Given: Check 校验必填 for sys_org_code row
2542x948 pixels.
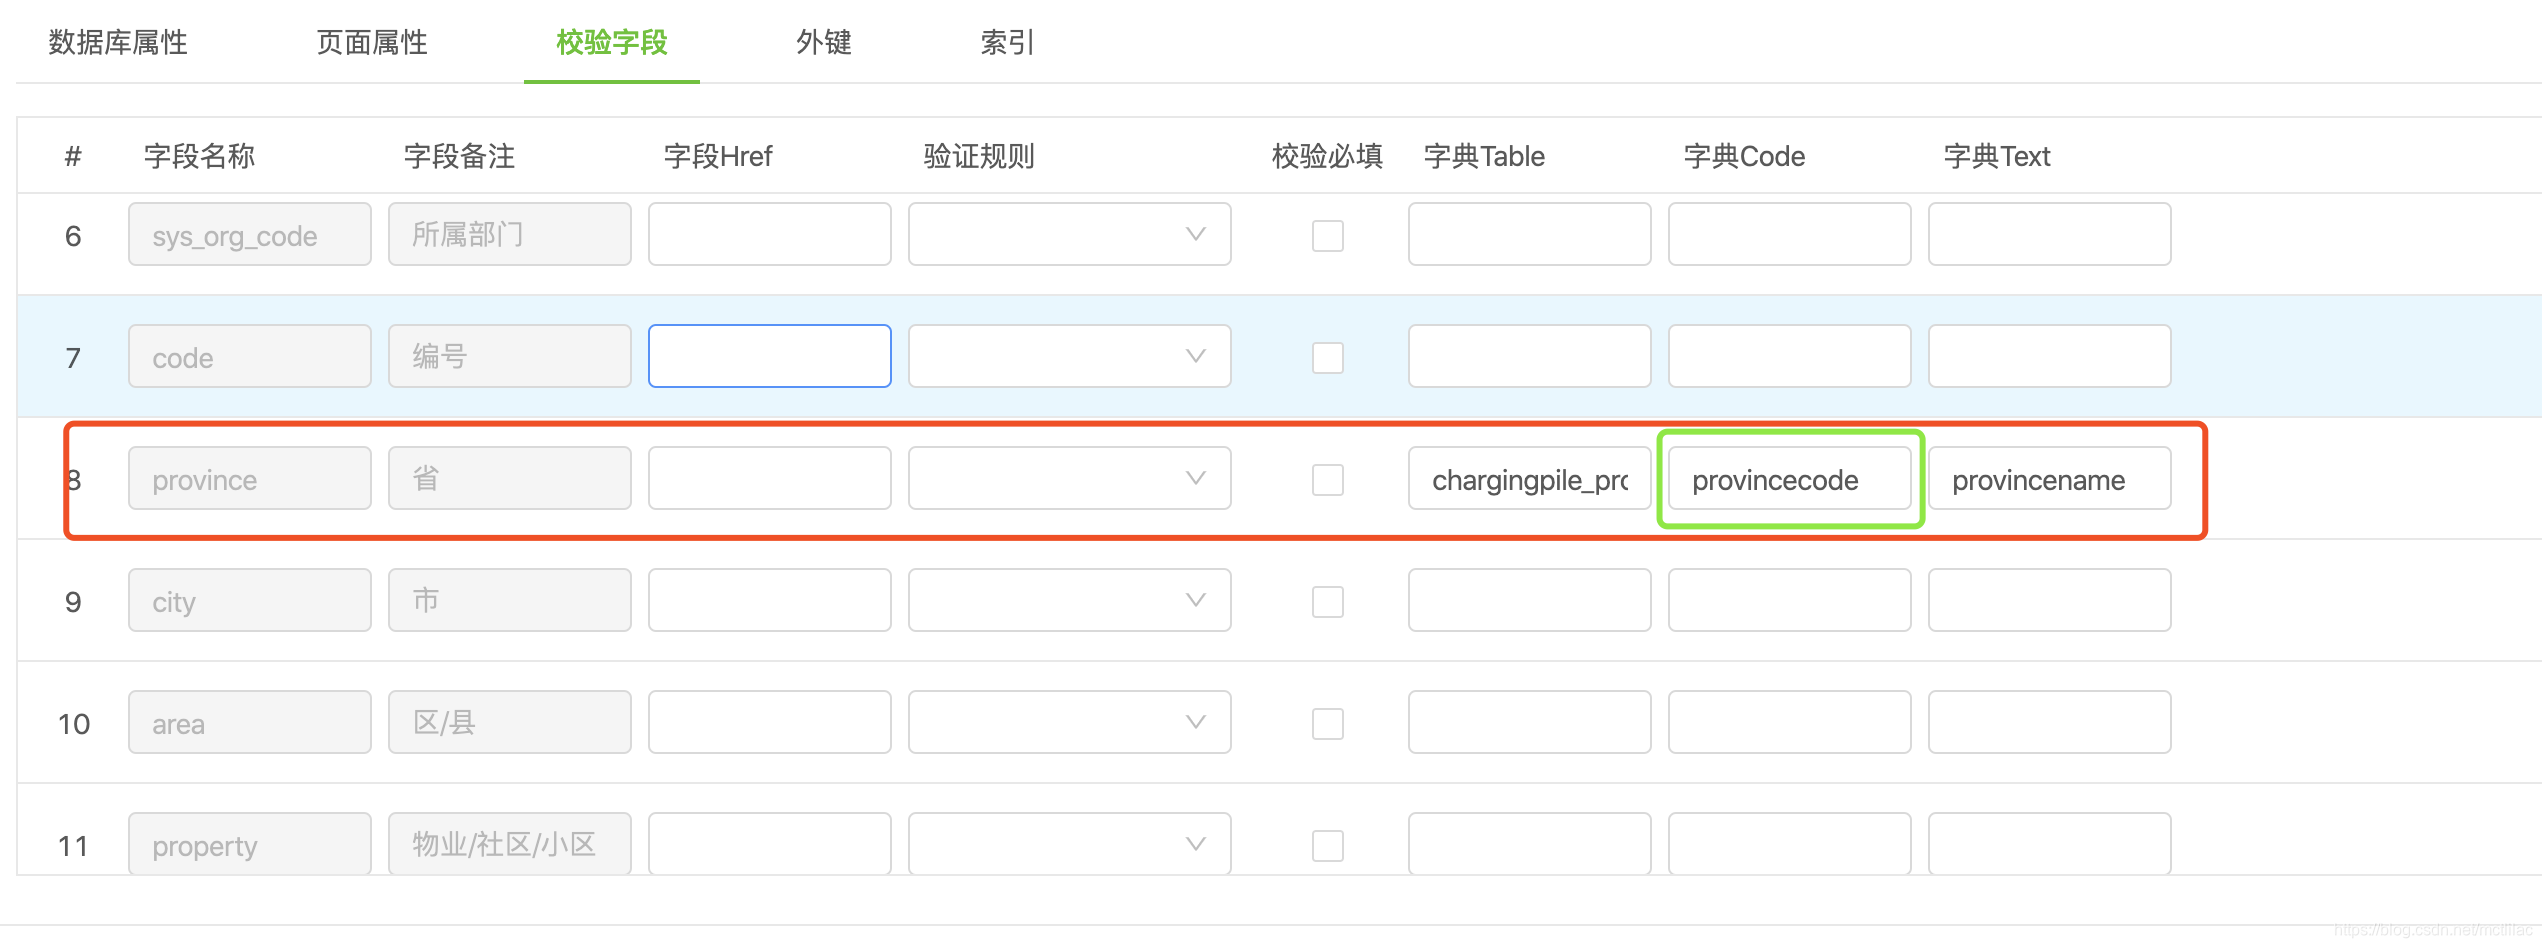Looking at the screenshot, I should tap(1328, 236).
